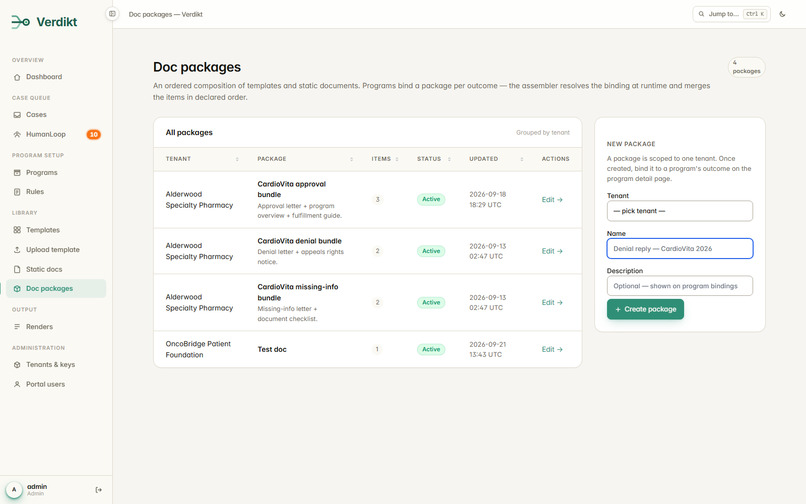806x504 pixels.
Task: Open Templates library in sidebar
Action: 56,230
